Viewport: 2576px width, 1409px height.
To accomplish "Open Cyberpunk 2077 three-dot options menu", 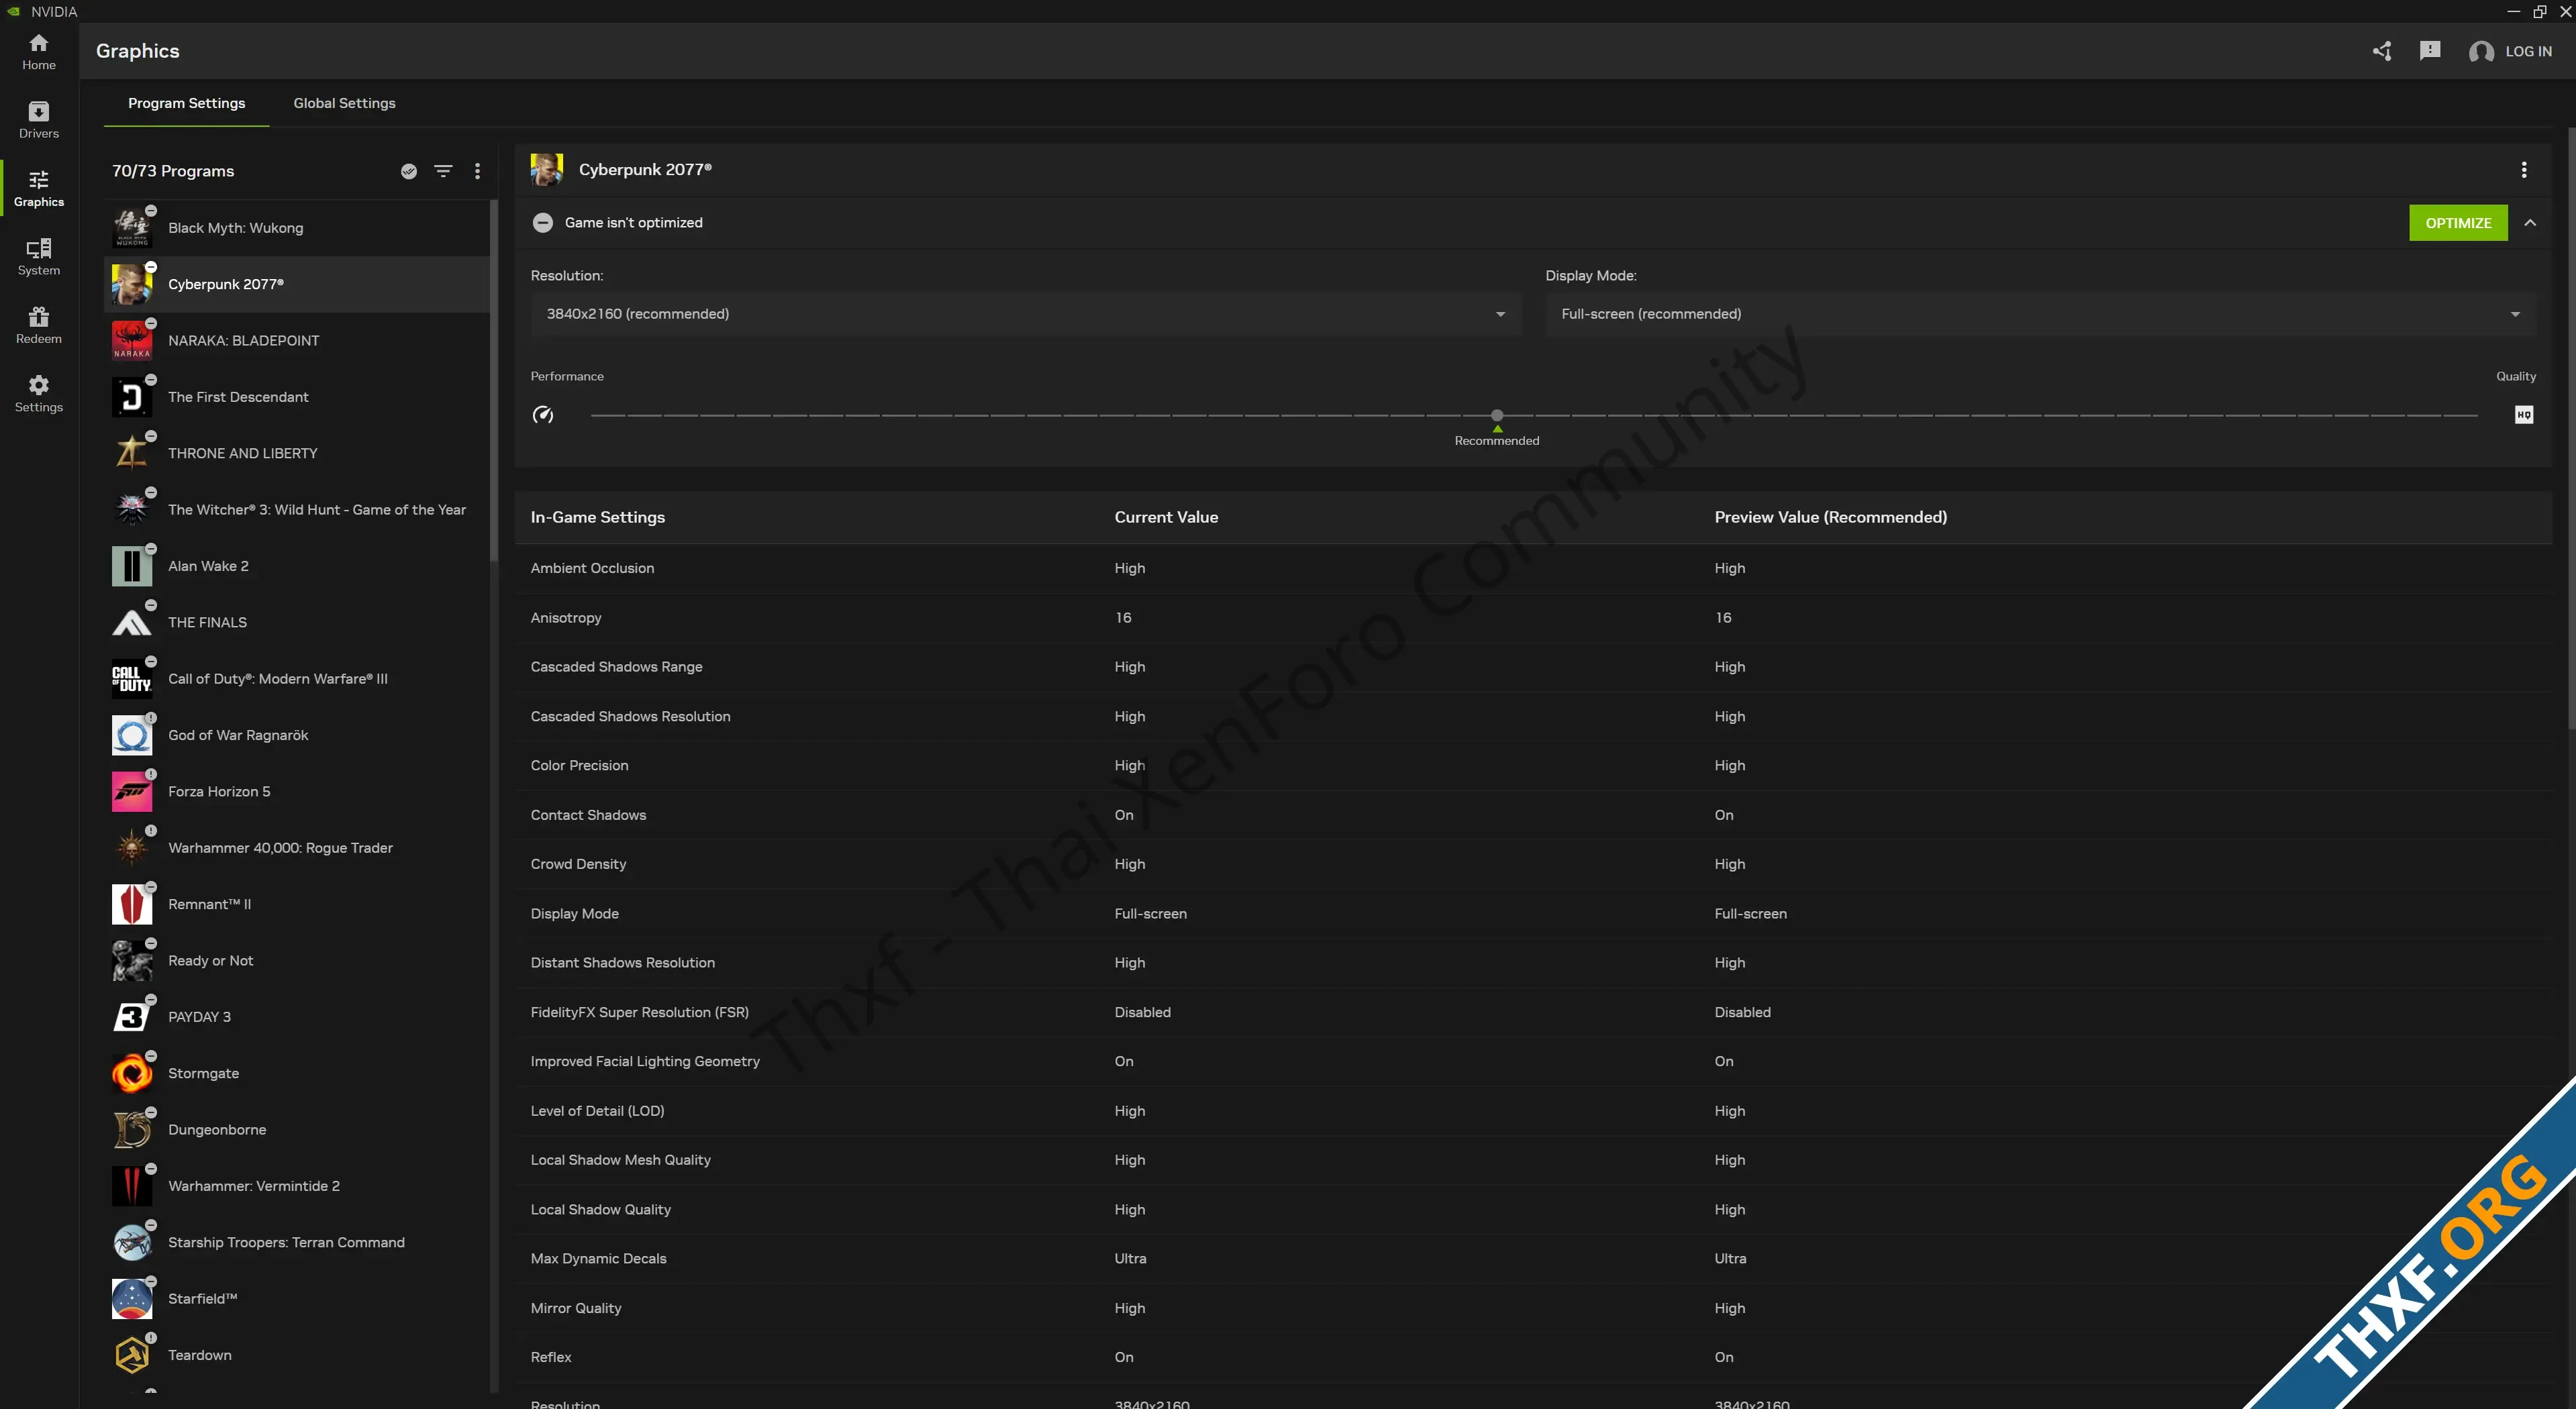I will click(x=2524, y=170).
